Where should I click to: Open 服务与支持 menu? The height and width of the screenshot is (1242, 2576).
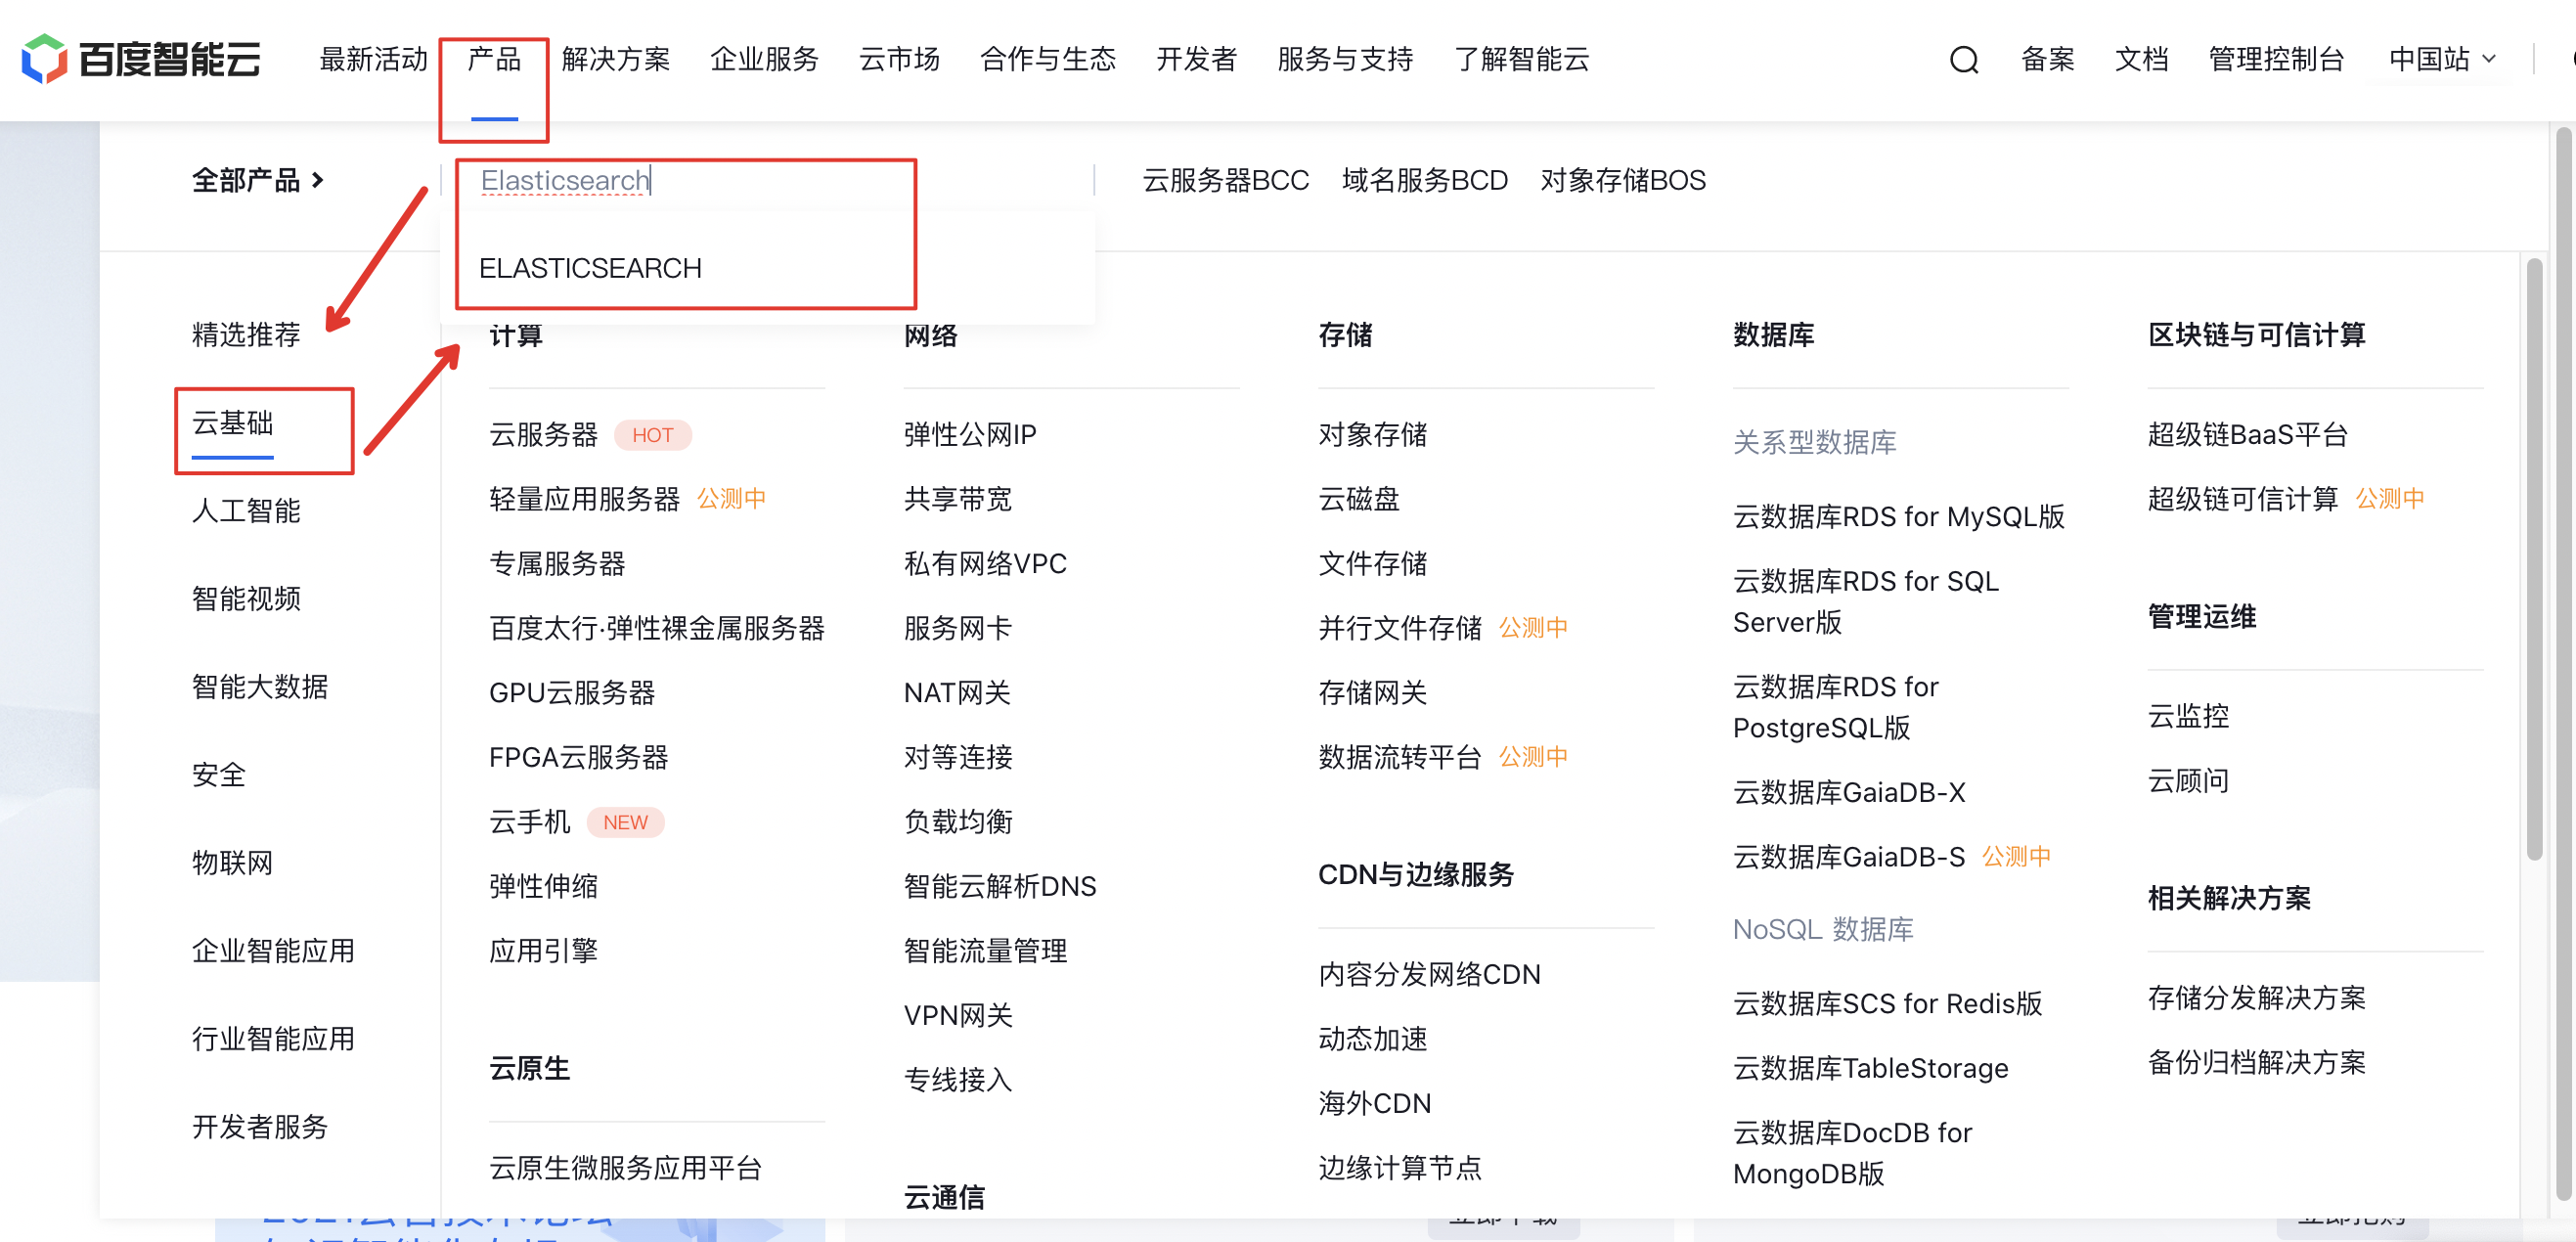[1345, 59]
